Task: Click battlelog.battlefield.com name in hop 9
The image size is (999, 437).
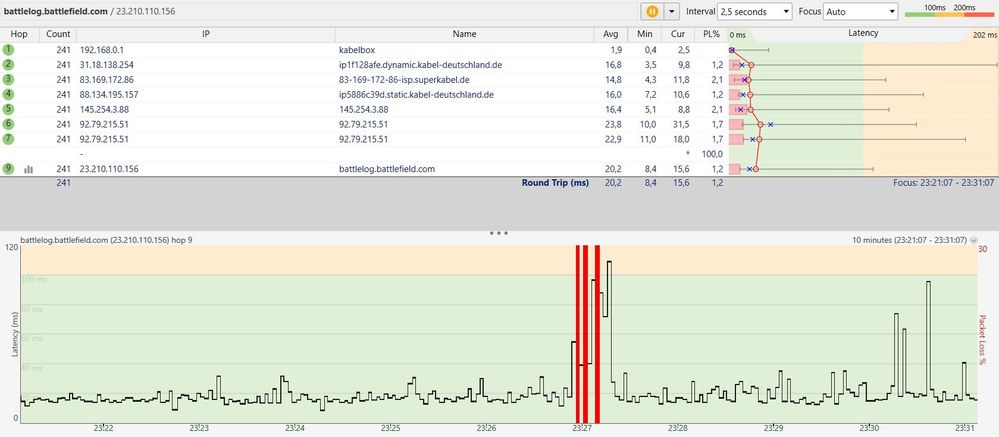Action: pos(387,169)
